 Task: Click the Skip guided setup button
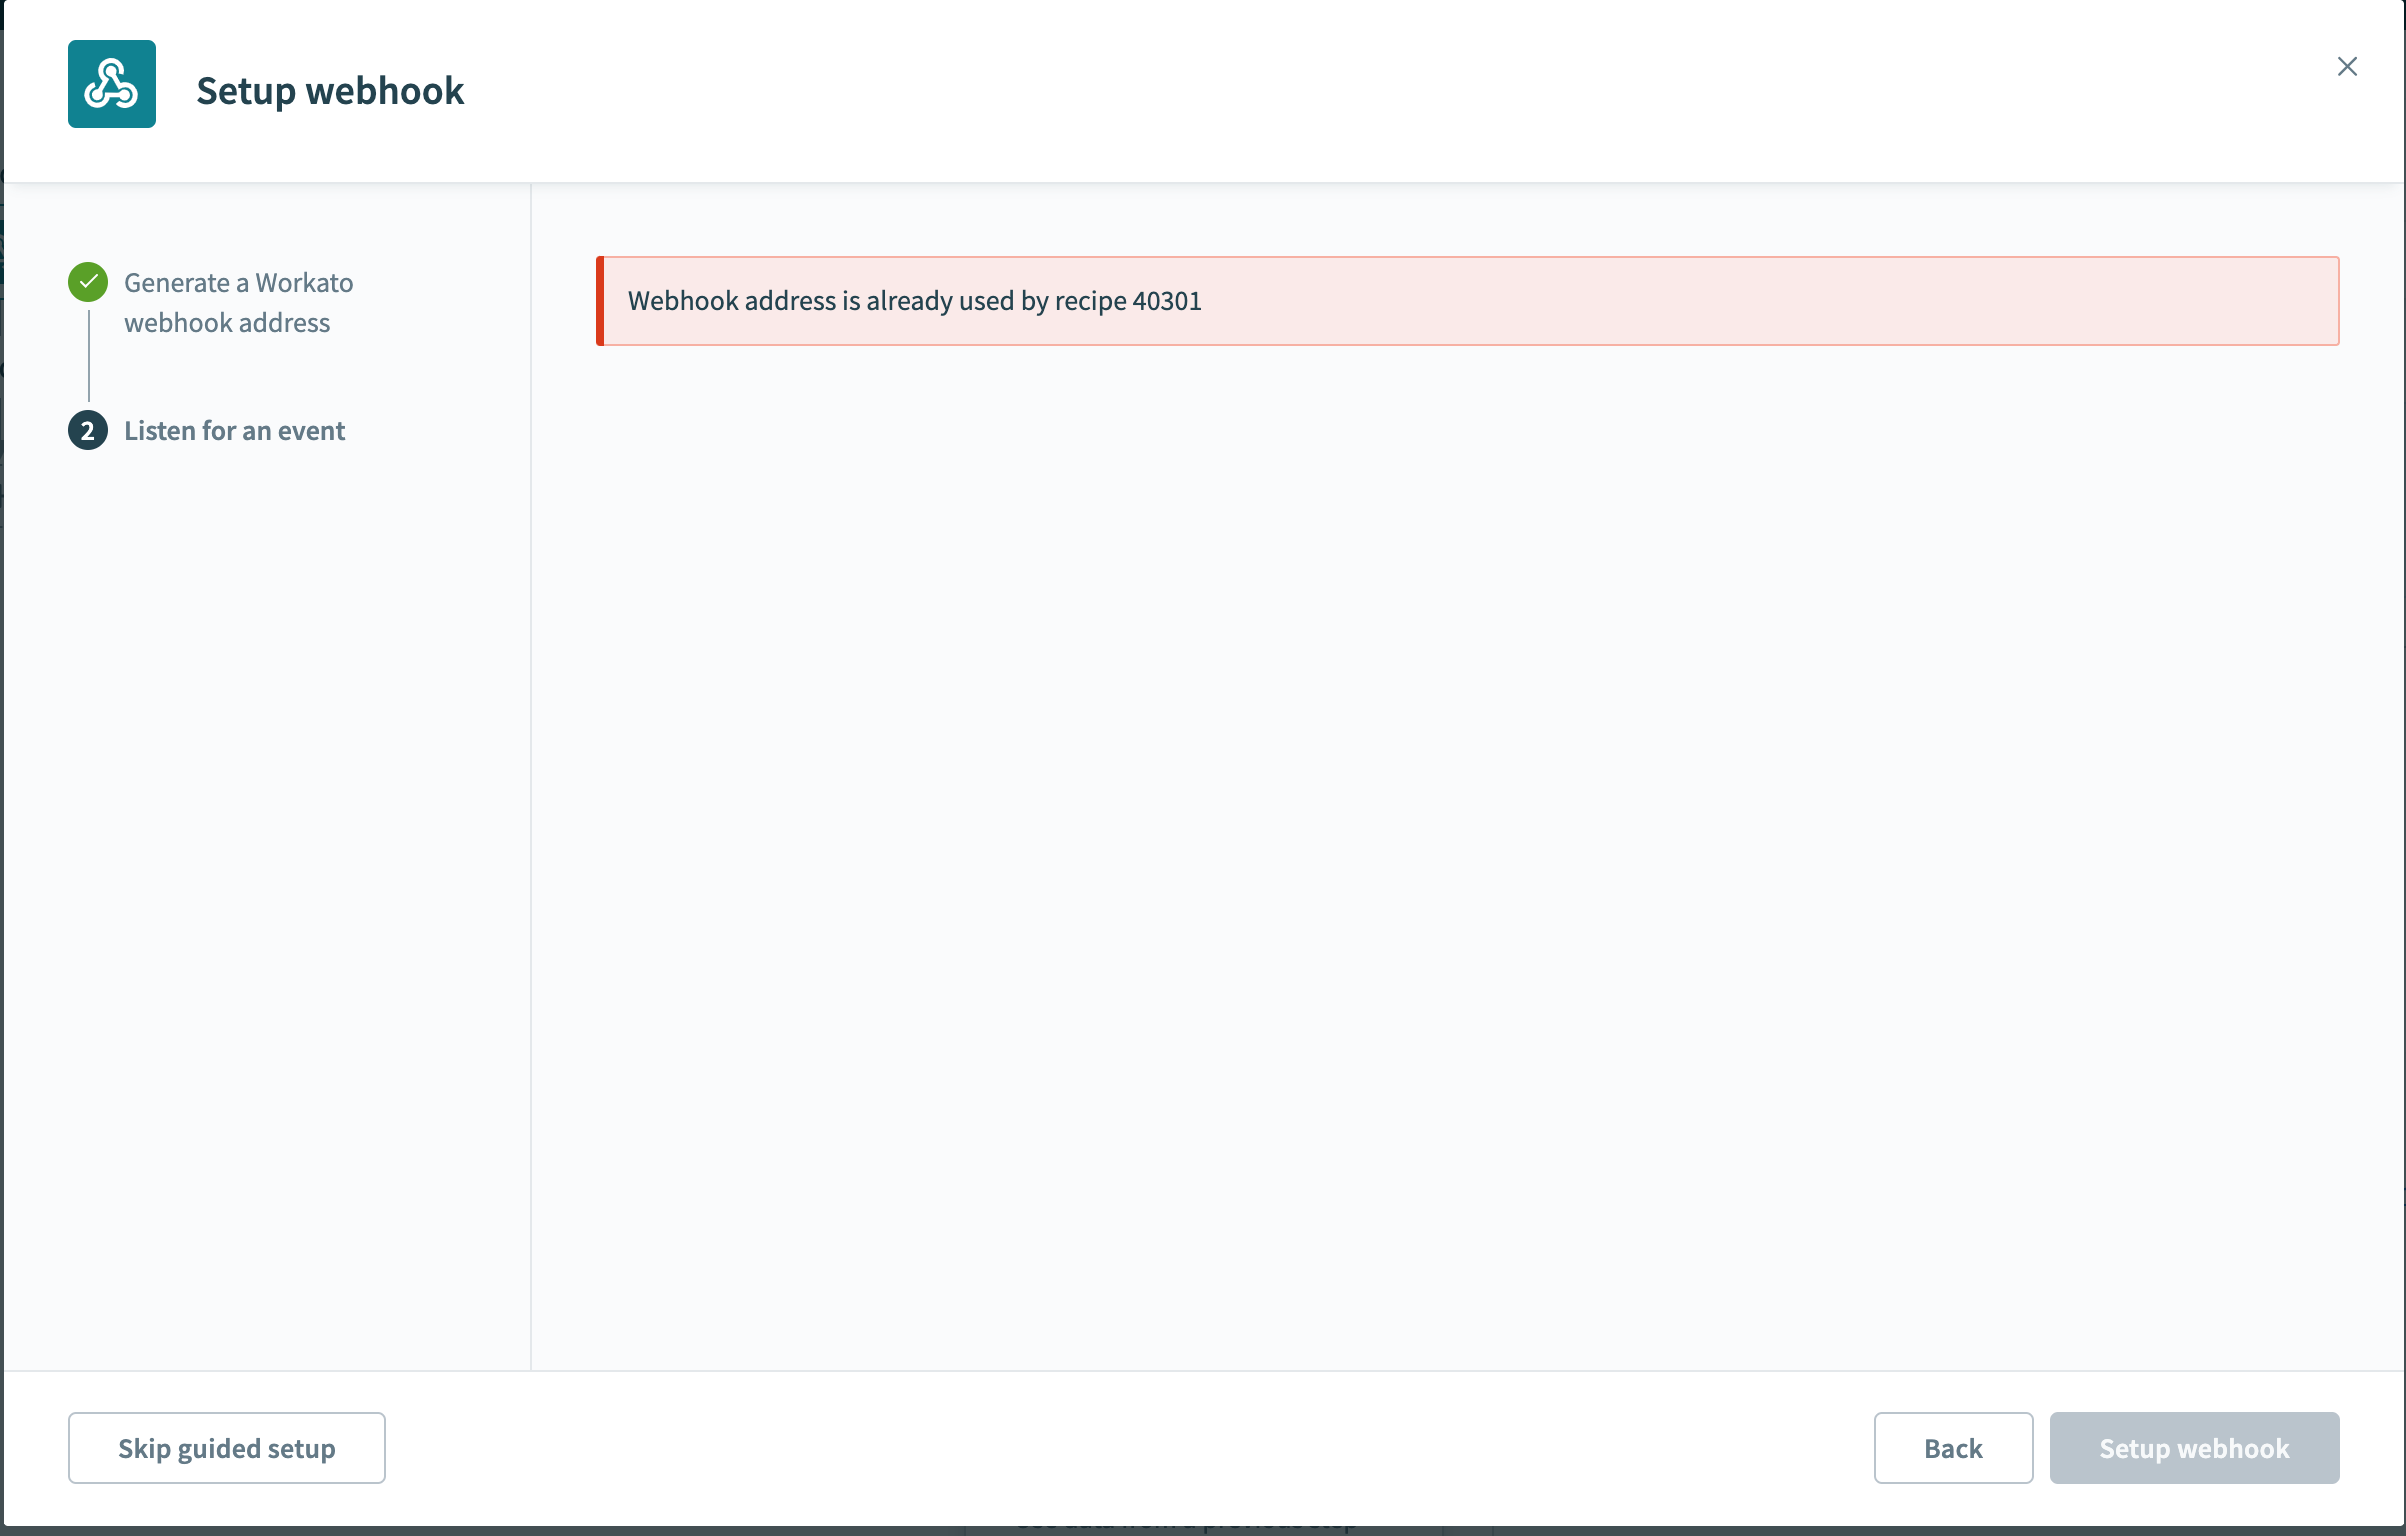(226, 1447)
